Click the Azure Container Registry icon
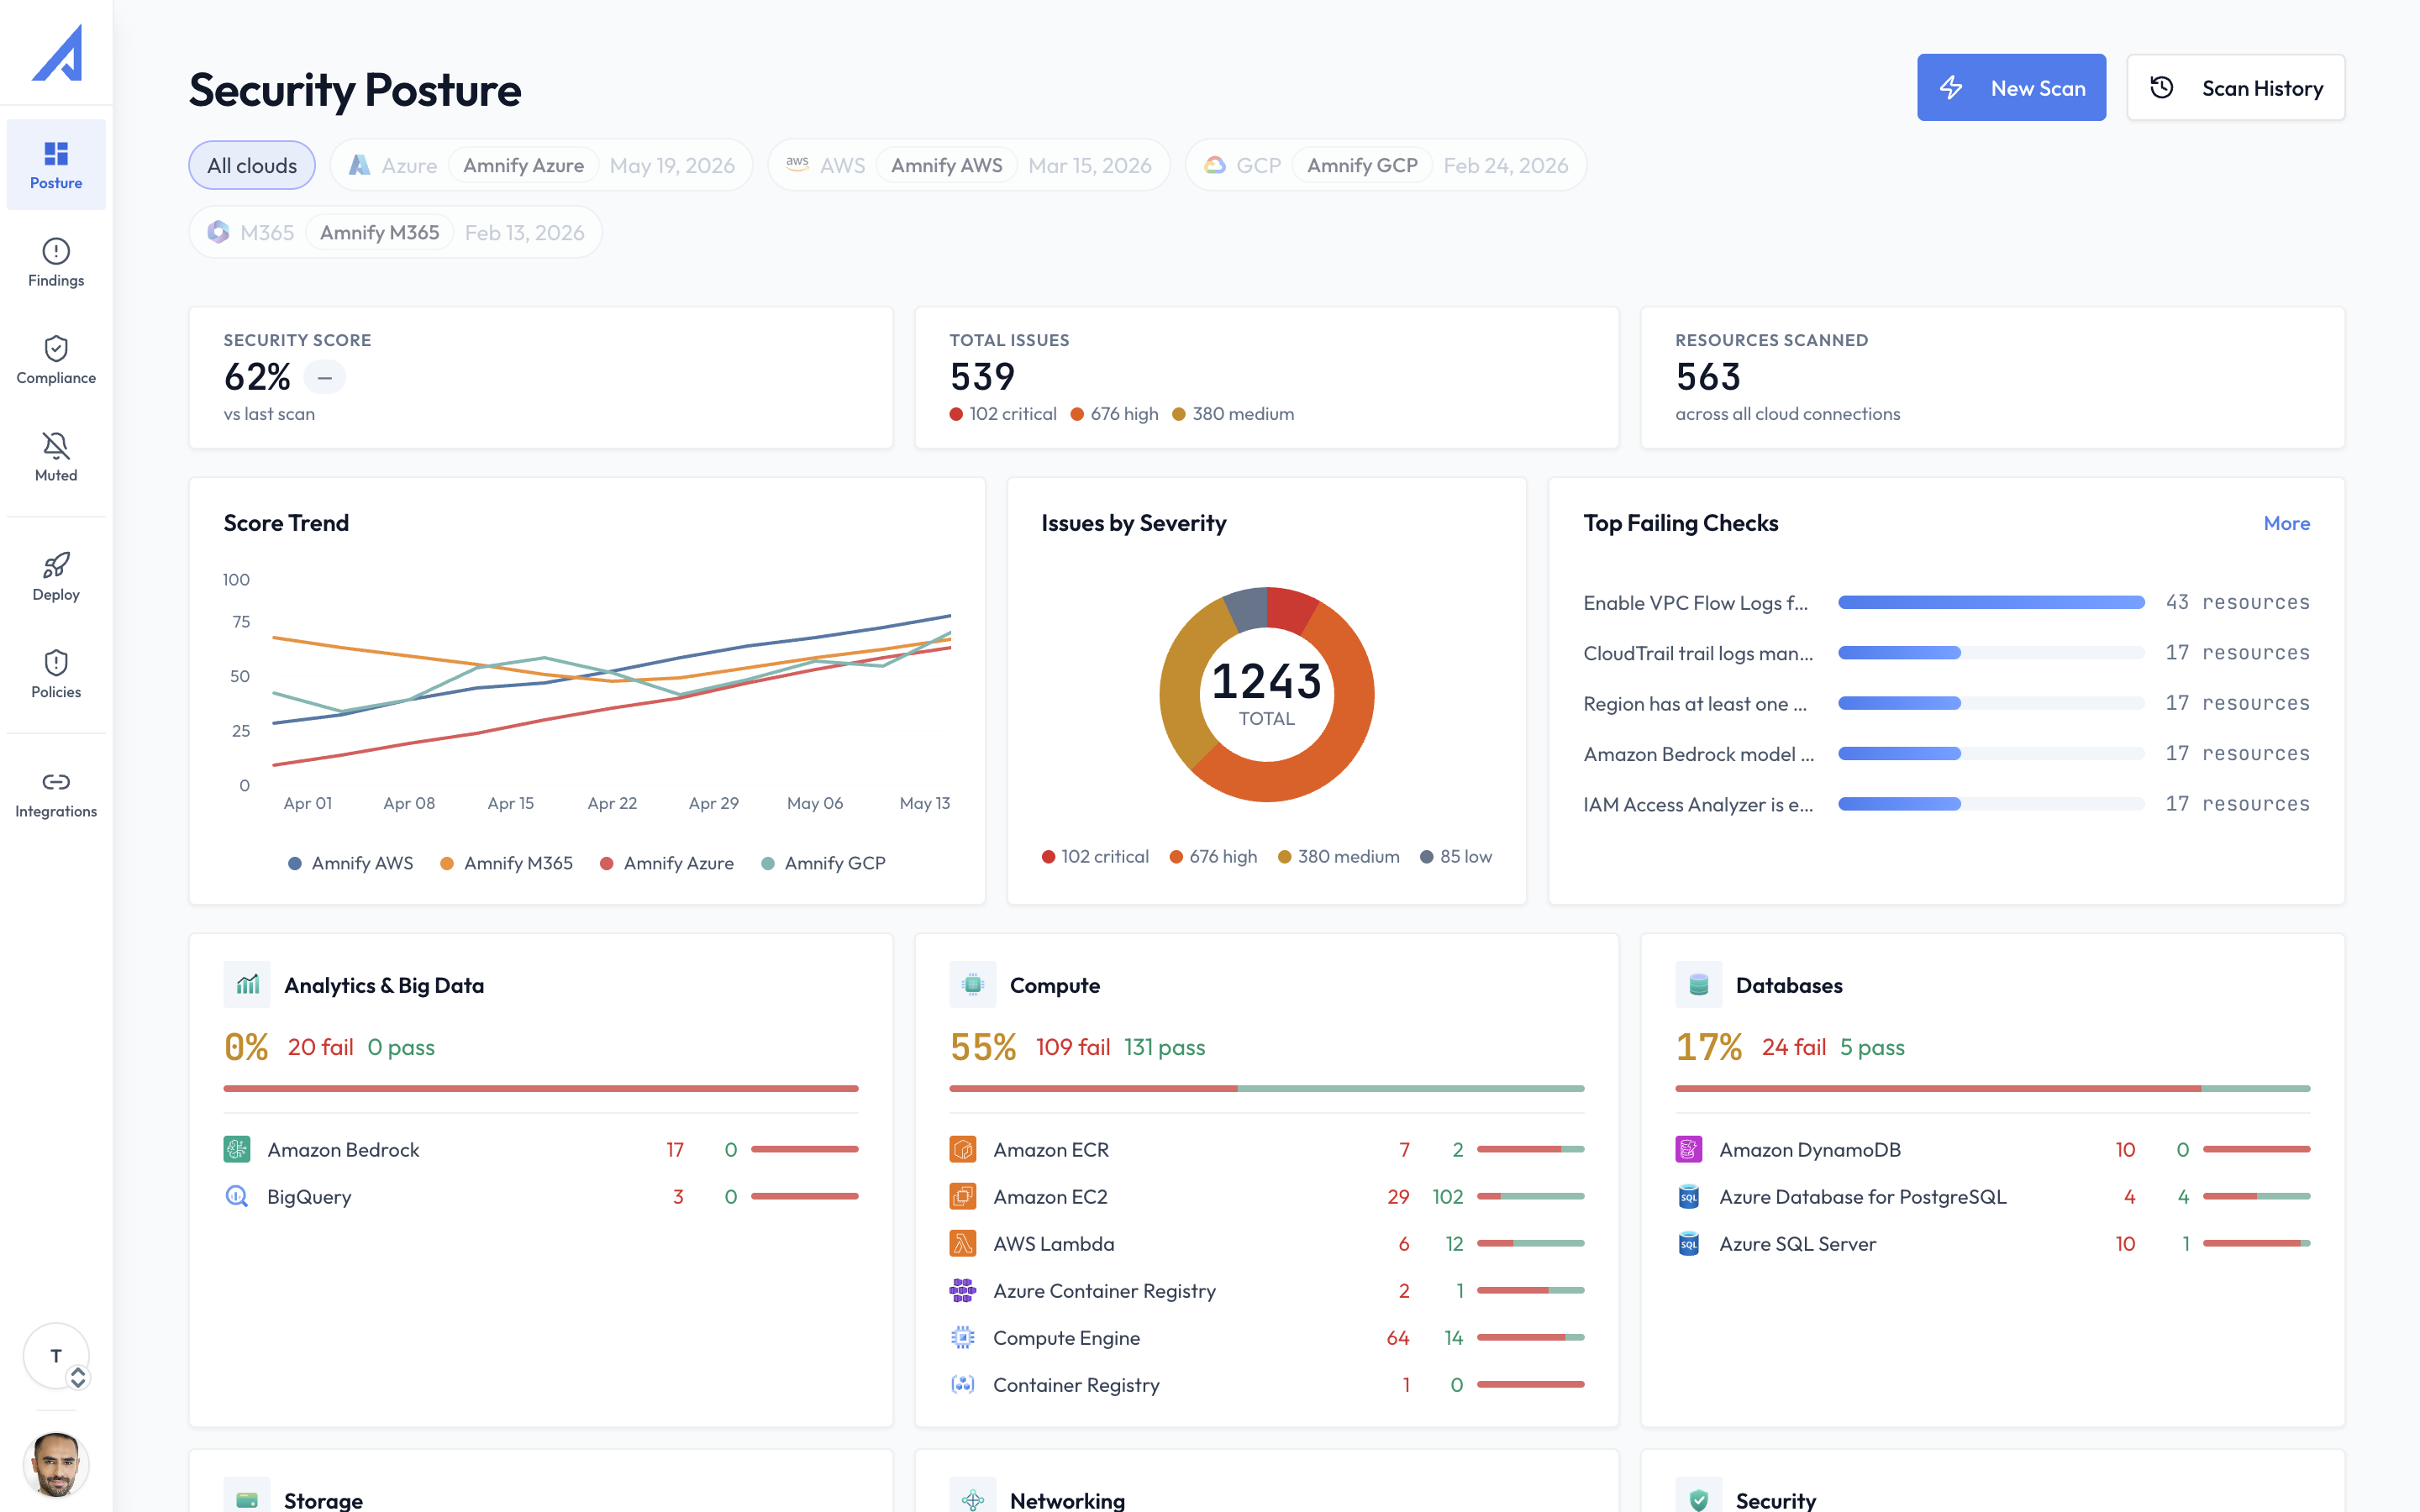 coord(963,1290)
